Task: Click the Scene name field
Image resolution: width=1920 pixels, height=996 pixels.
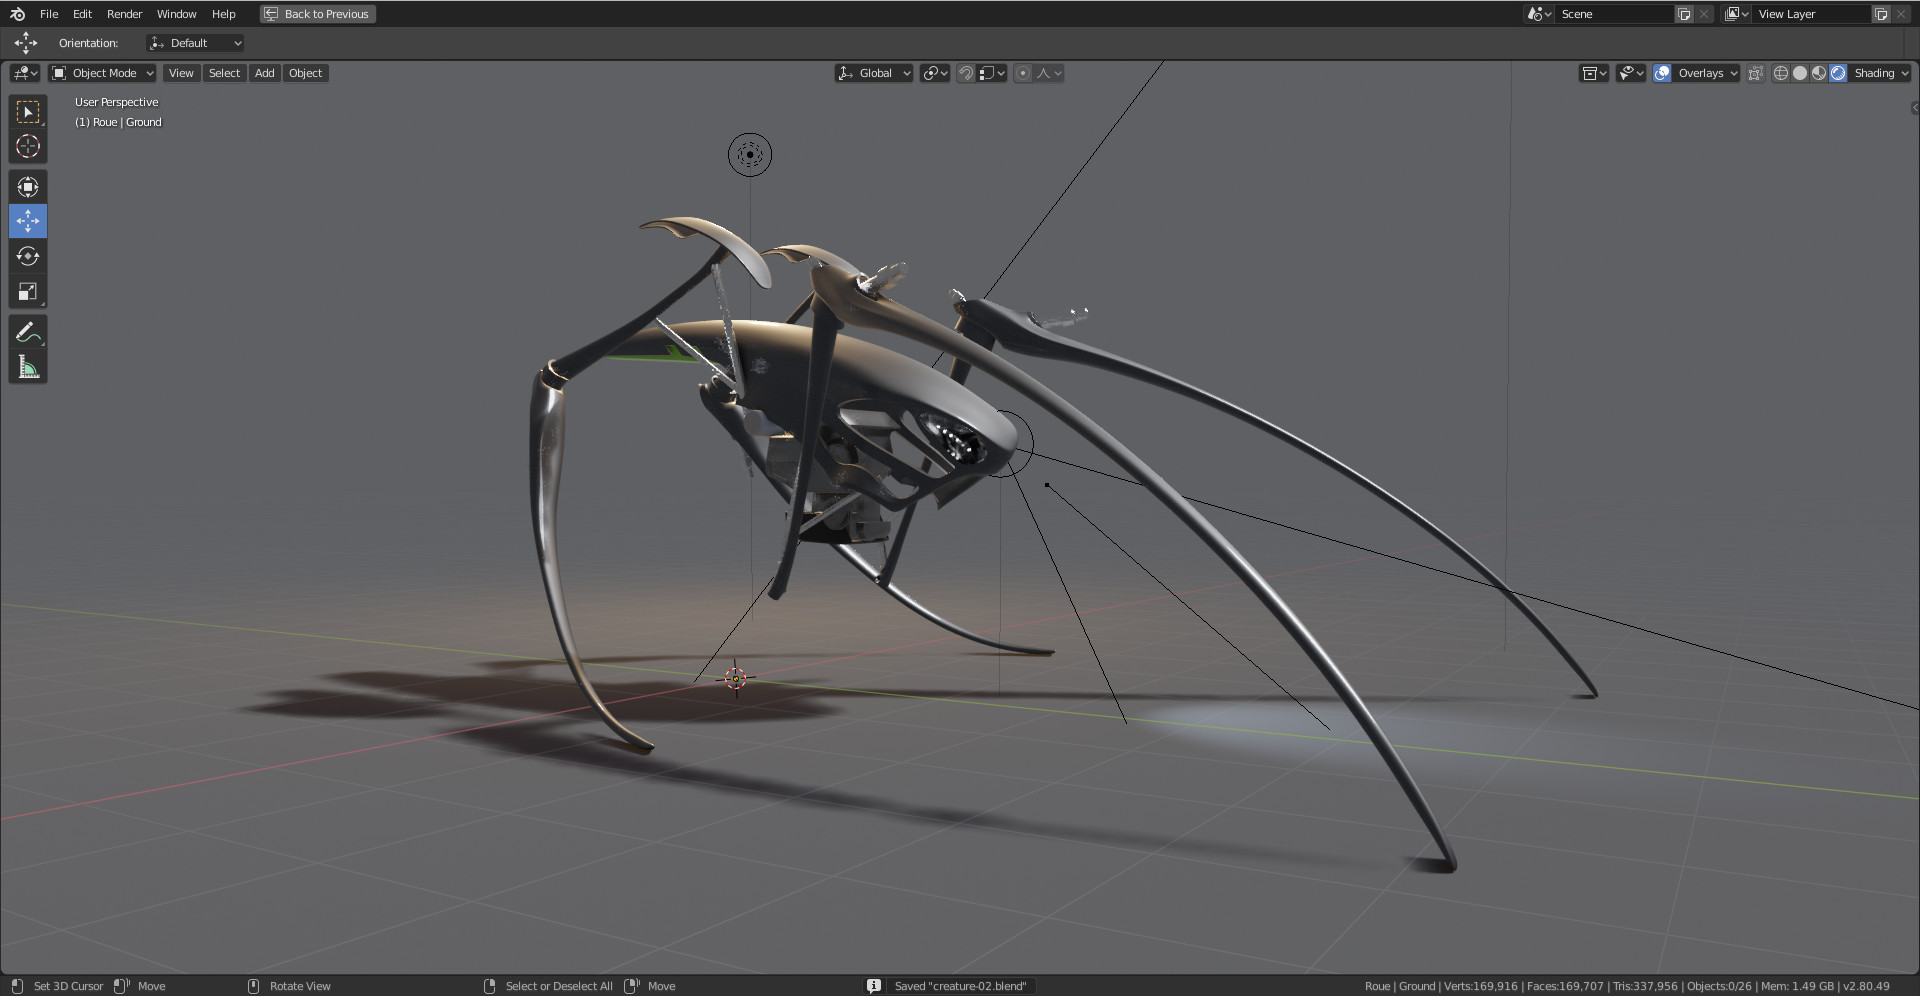Action: pyautogui.click(x=1614, y=14)
